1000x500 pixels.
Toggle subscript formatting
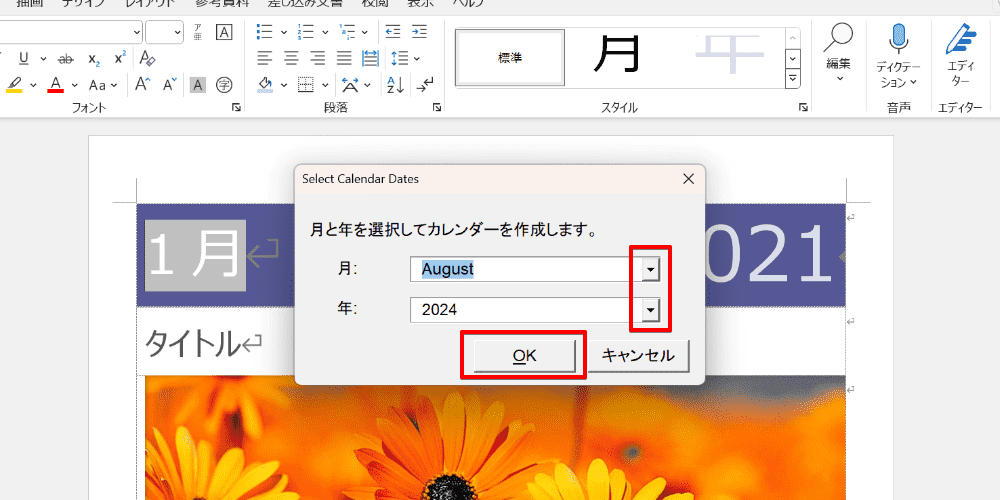(x=94, y=59)
